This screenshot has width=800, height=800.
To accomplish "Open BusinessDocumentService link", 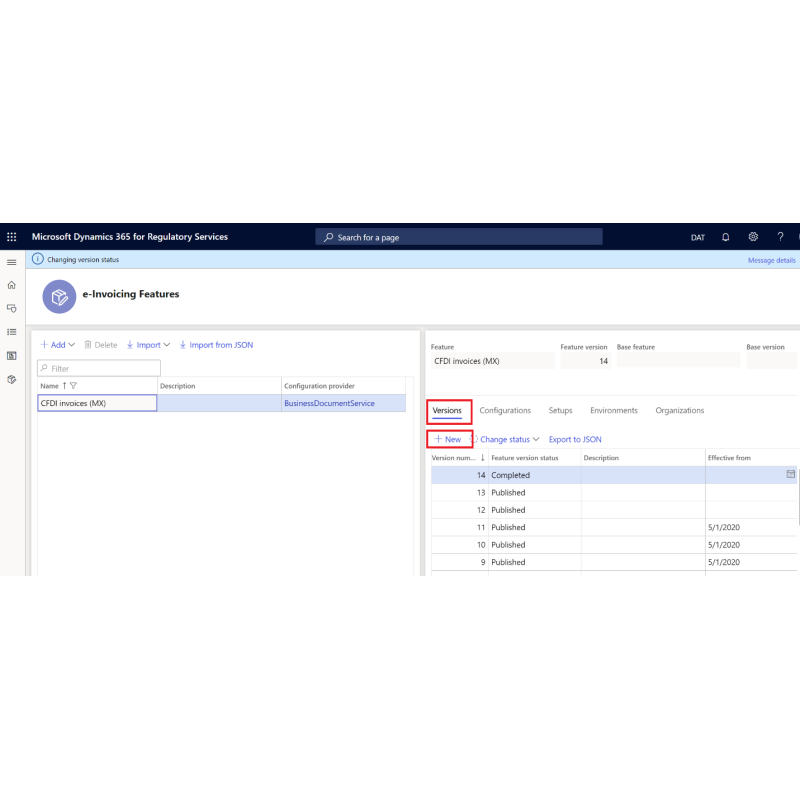I will click(x=329, y=403).
